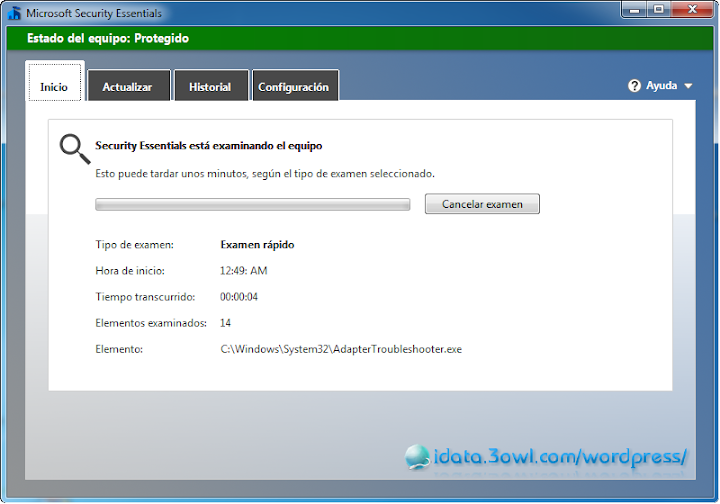
Task: Click the 'Hora de inicio:' label
Action: [x=130, y=271]
